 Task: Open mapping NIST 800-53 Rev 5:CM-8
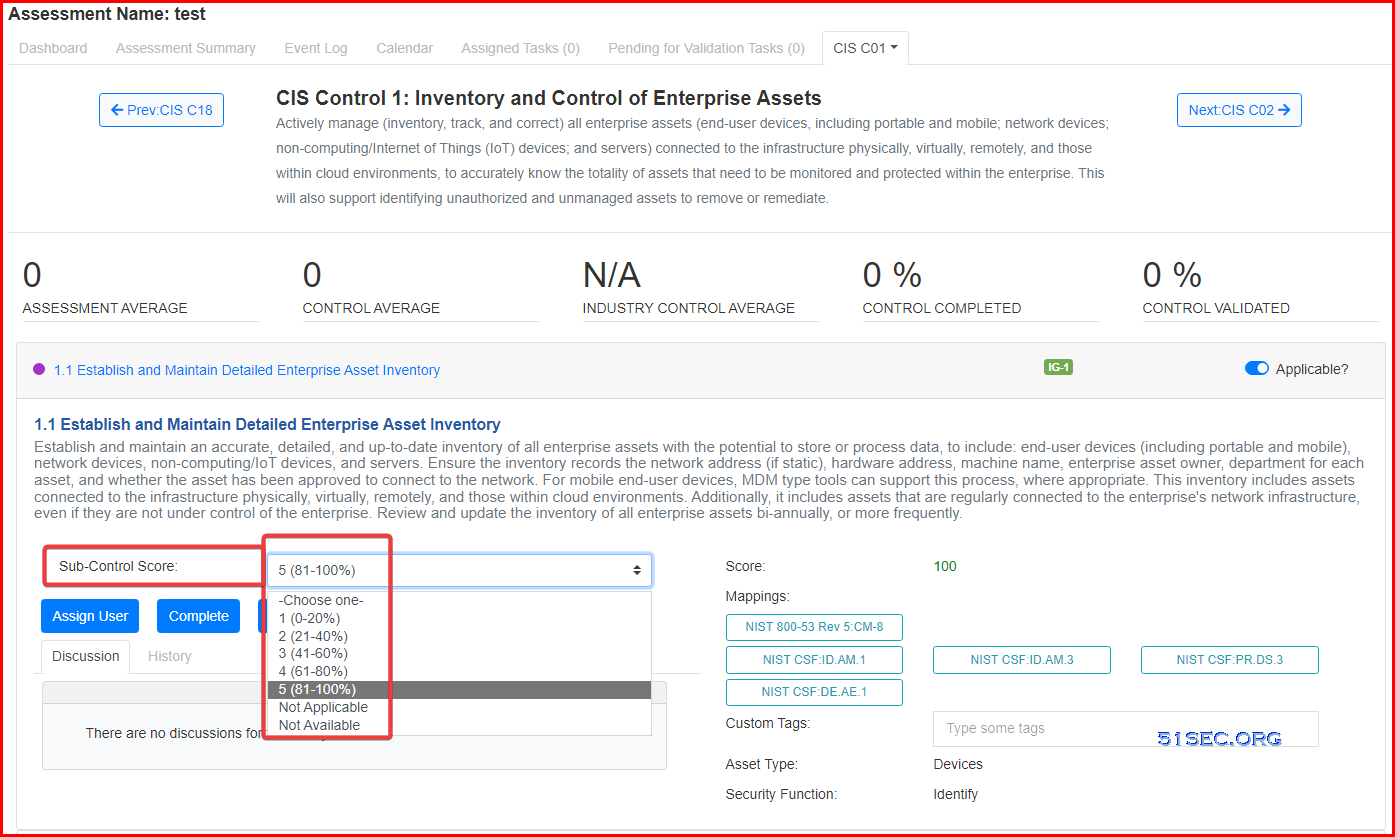[x=814, y=627]
